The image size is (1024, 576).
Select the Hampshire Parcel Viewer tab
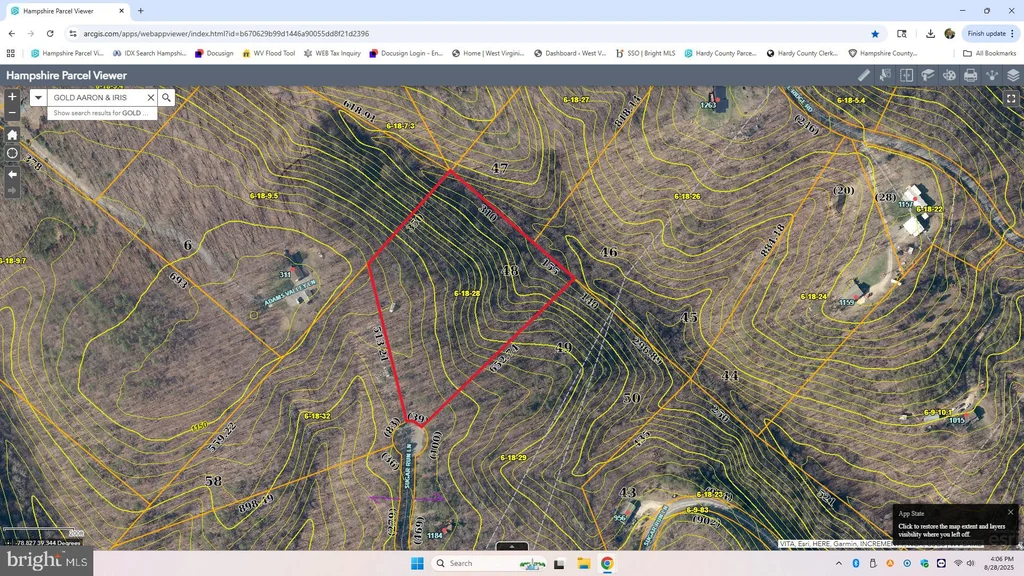(x=68, y=11)
